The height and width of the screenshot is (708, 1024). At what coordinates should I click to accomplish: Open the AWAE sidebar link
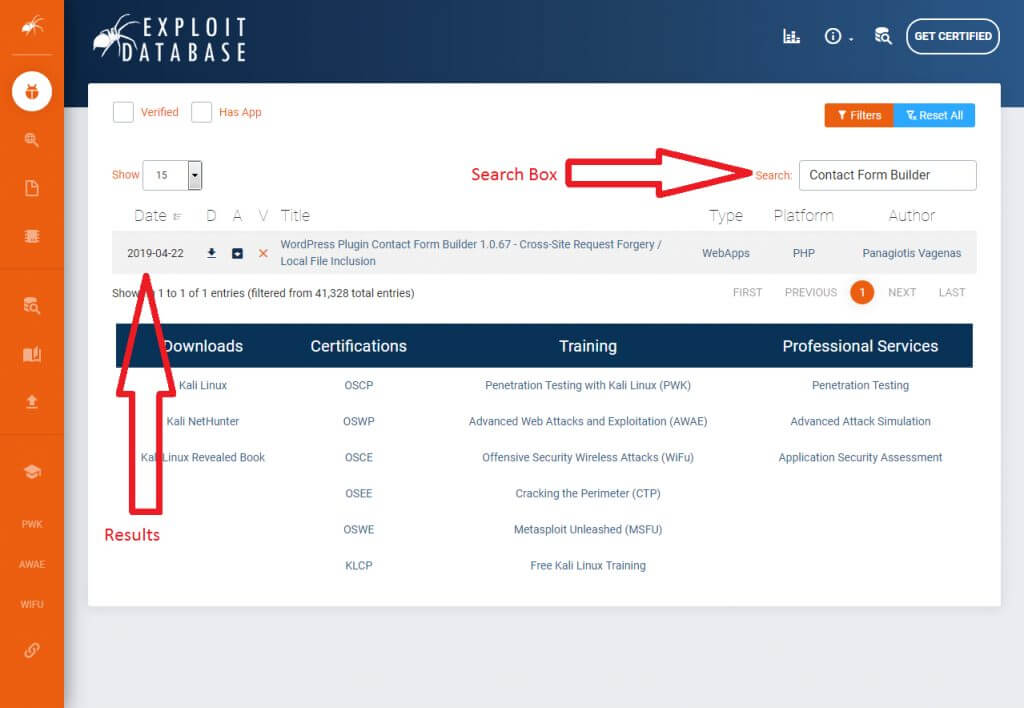coord(31,564)
